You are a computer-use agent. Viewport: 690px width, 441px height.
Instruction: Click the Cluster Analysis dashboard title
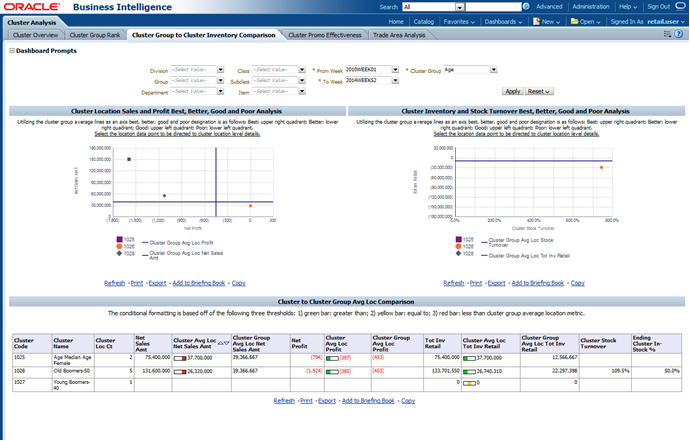pyautogui.click(x=32, y=22)
